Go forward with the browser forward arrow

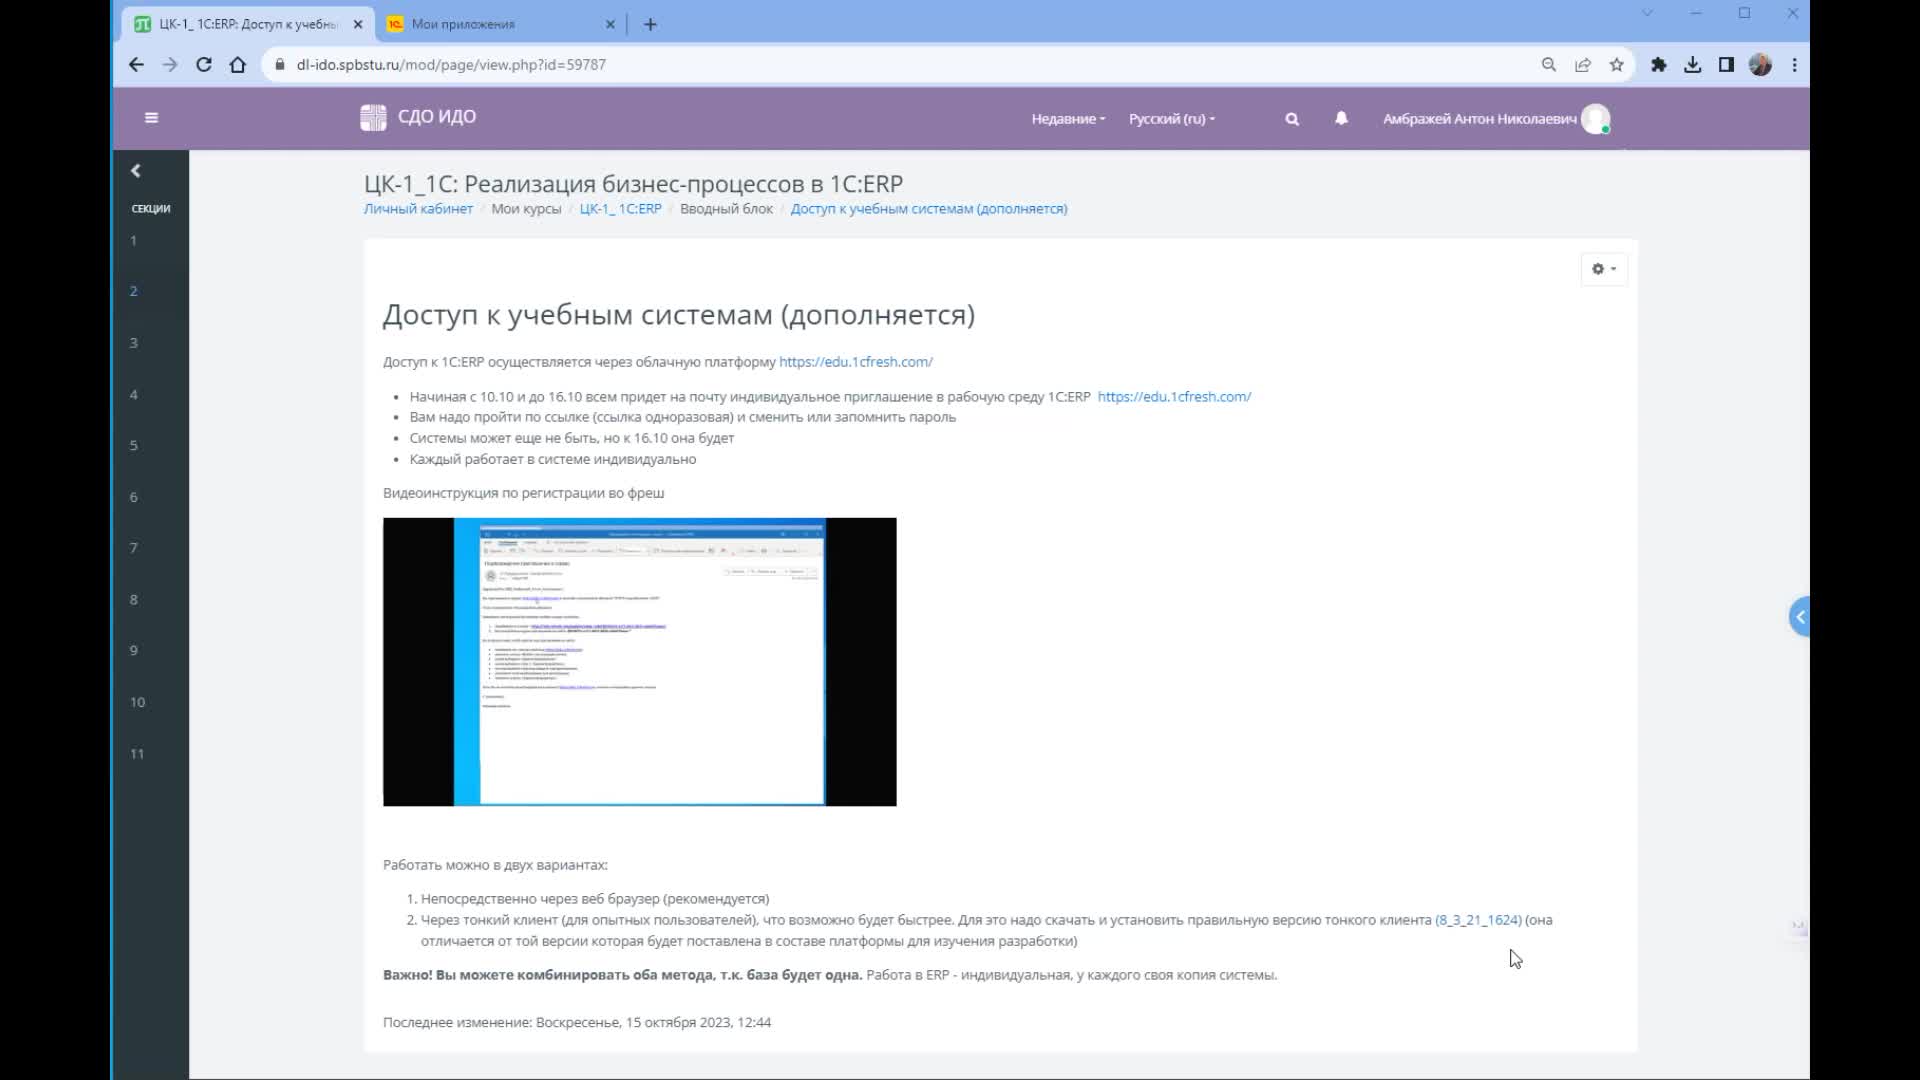(x=170, y=65)
